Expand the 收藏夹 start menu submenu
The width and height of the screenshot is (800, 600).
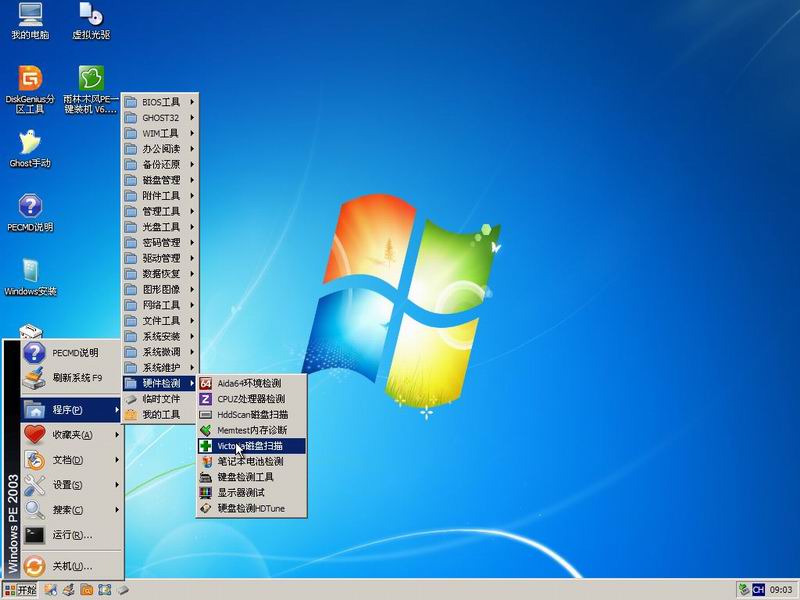click(x=72, y=435)
